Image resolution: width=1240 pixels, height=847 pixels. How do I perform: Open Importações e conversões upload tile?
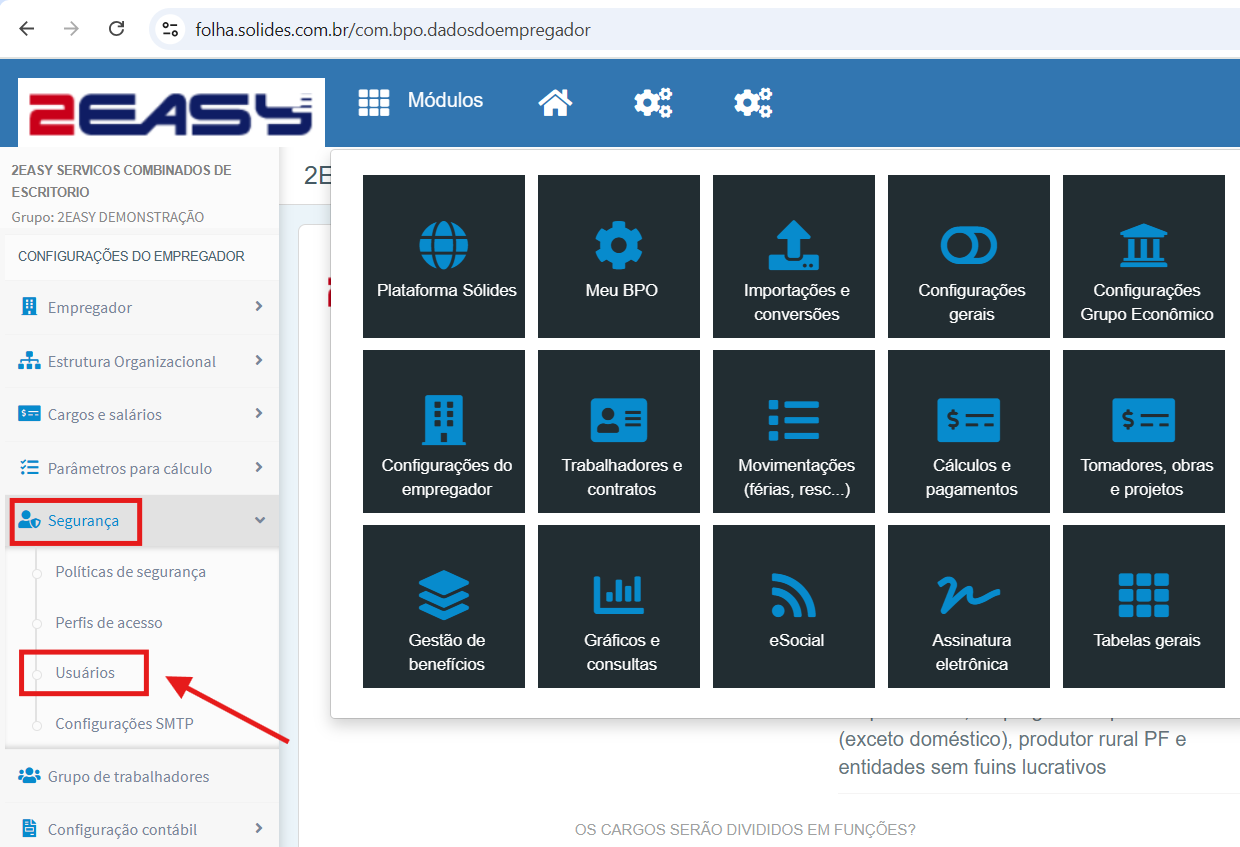[x=794, y=257]
